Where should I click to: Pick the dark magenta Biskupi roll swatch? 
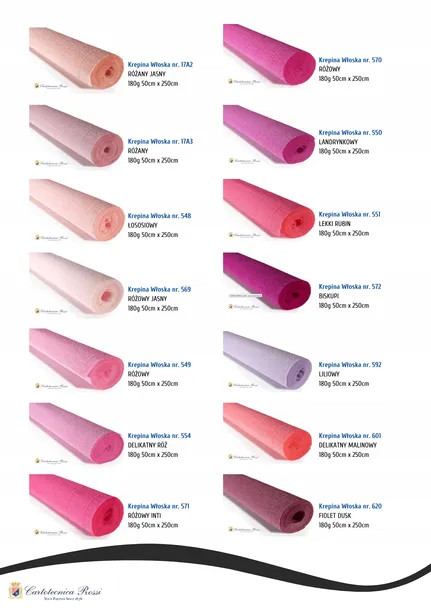click(x=267, y=281)
